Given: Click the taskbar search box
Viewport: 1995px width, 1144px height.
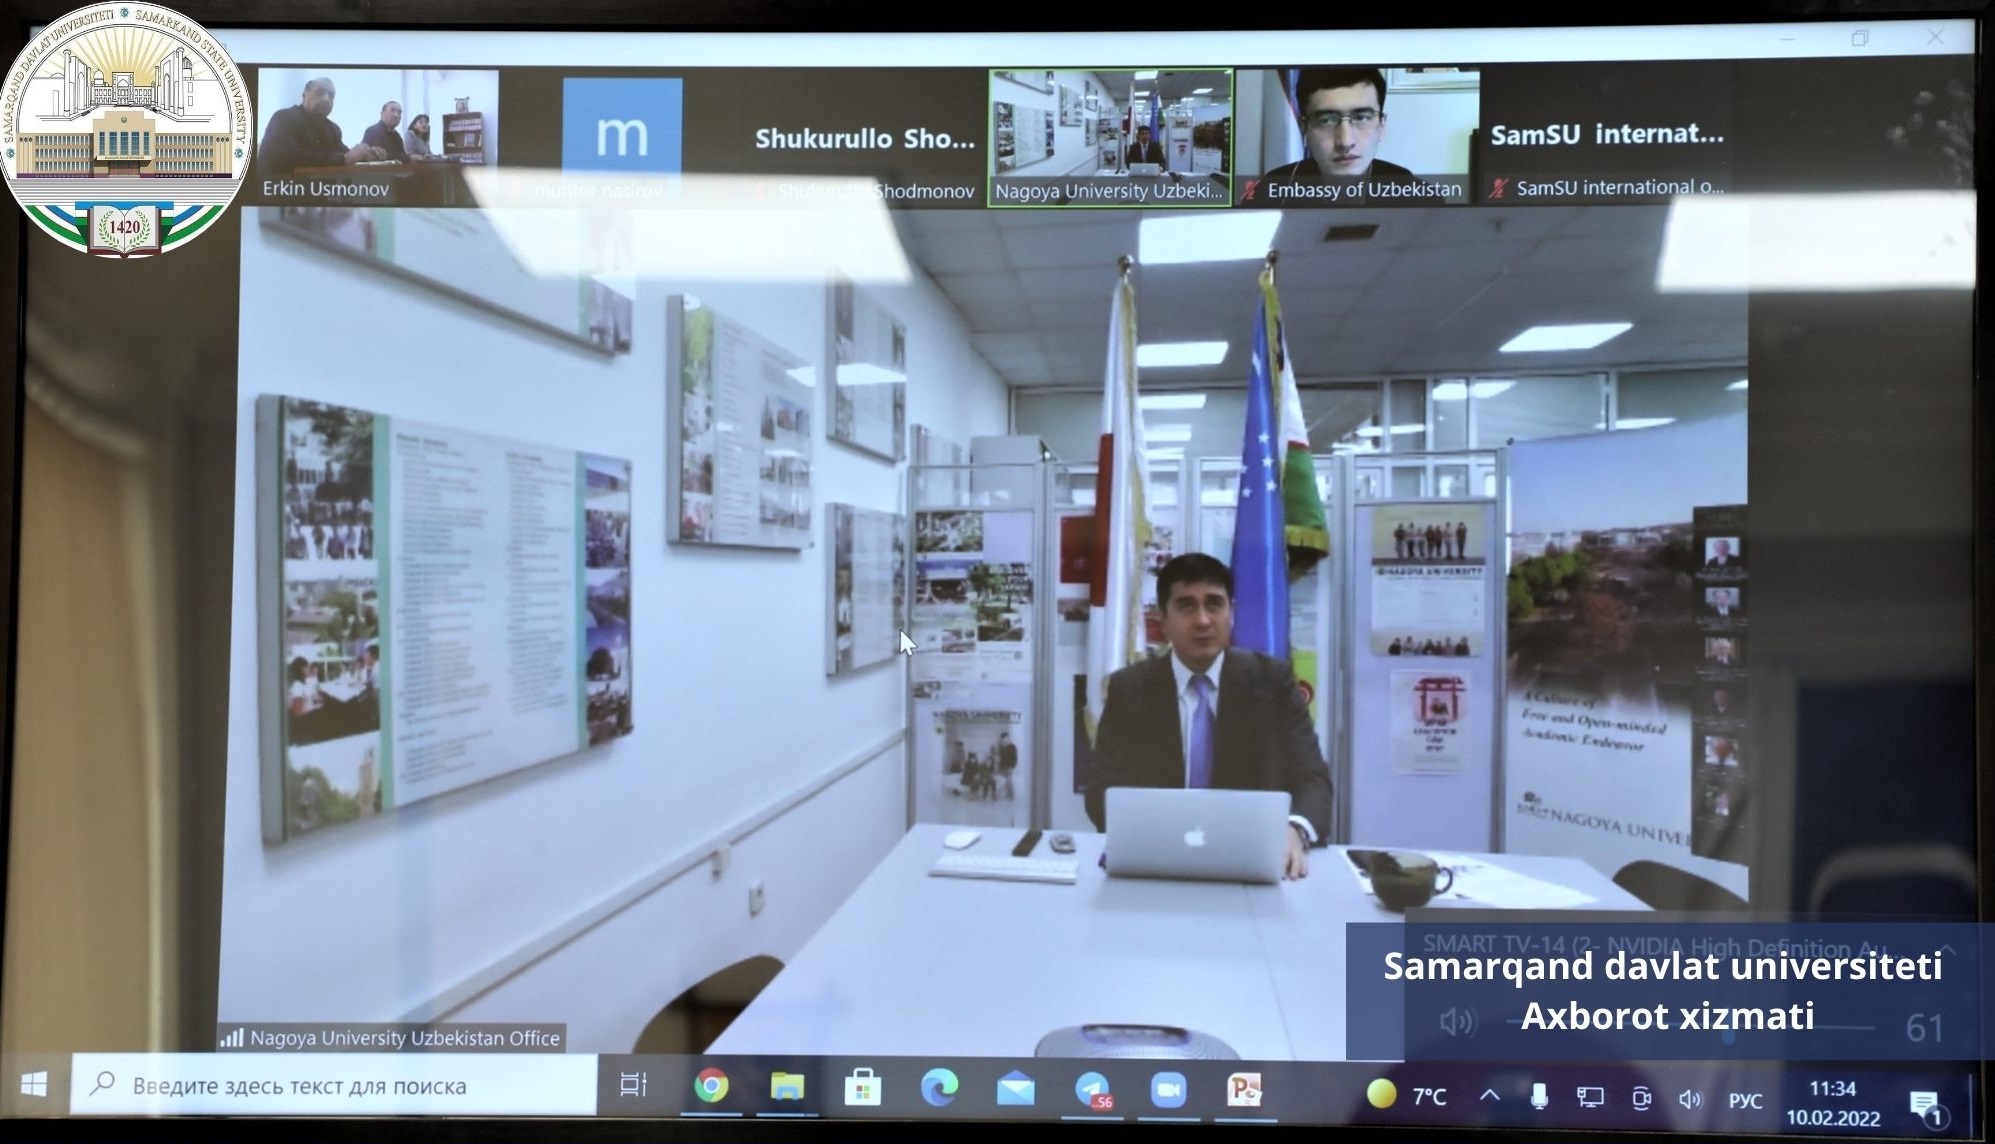Looking at the screenshot, I should tap(333, 1085).
